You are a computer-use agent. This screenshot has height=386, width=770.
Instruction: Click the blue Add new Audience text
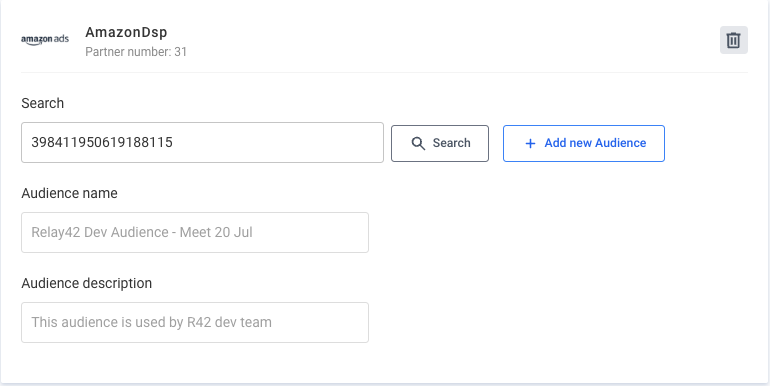(595, 143)
